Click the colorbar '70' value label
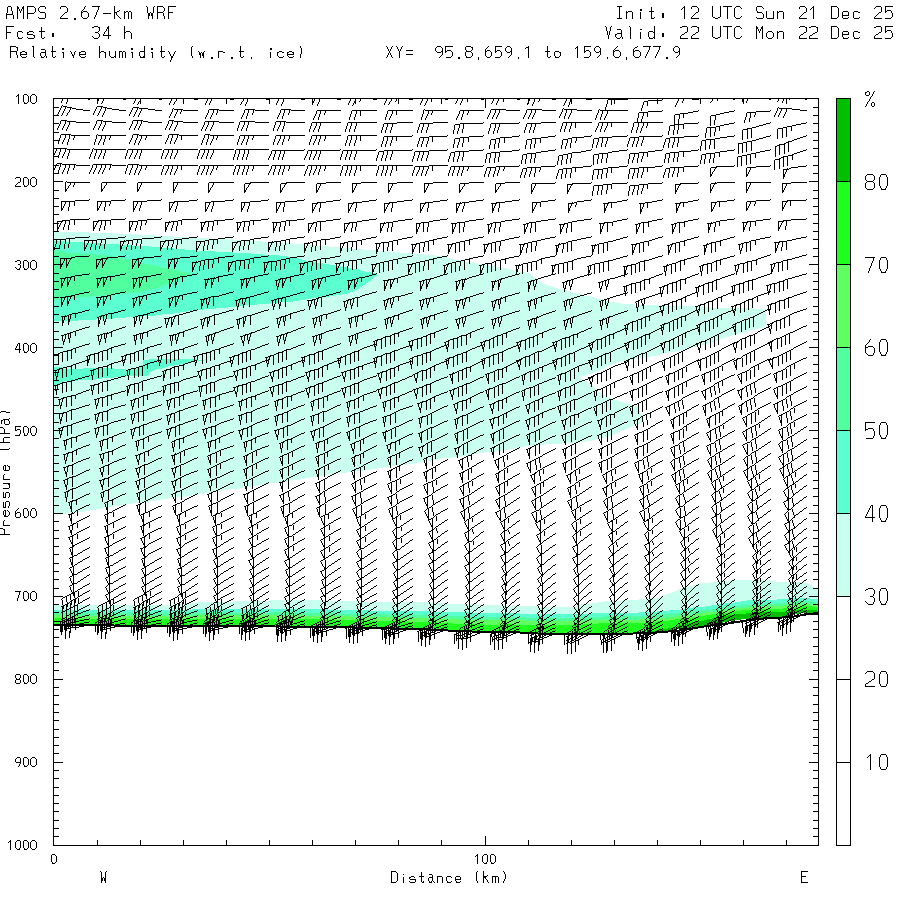 (876, 265)
